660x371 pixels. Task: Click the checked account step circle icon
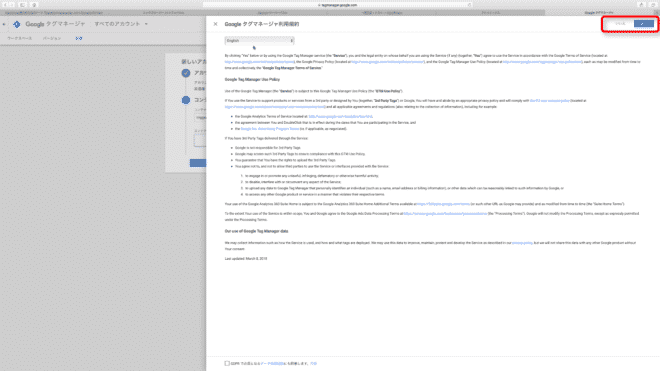[186, 73]
